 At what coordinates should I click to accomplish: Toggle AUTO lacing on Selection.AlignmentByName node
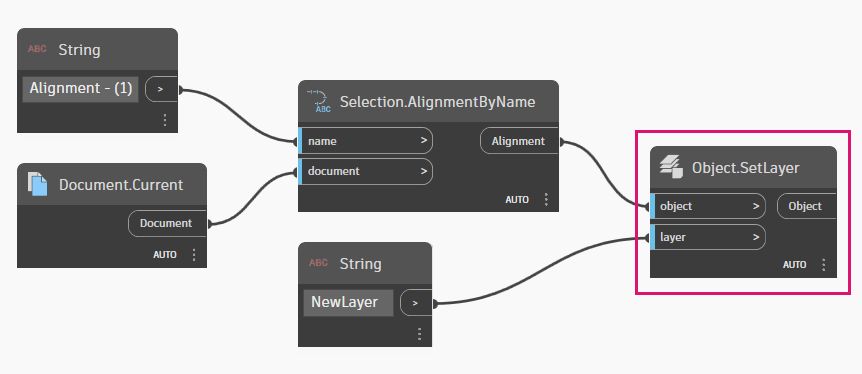517,200
